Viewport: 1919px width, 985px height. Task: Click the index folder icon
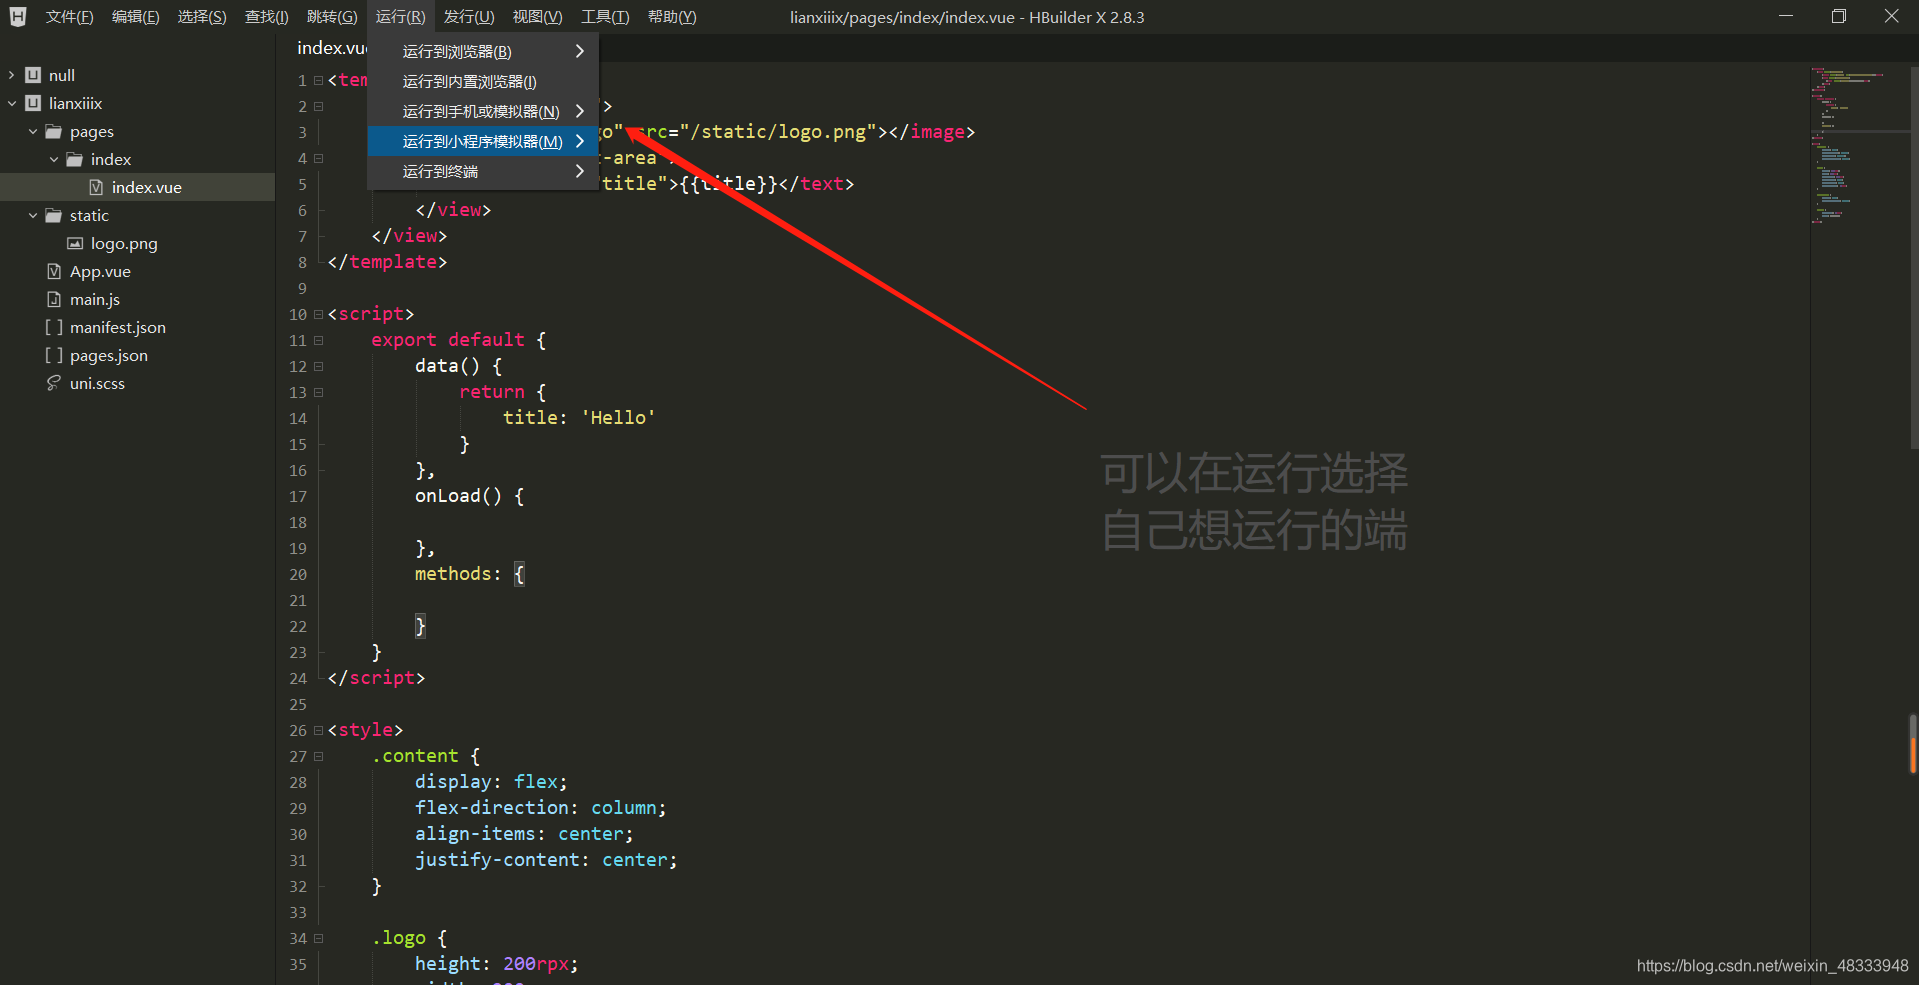tap(74, 159)
